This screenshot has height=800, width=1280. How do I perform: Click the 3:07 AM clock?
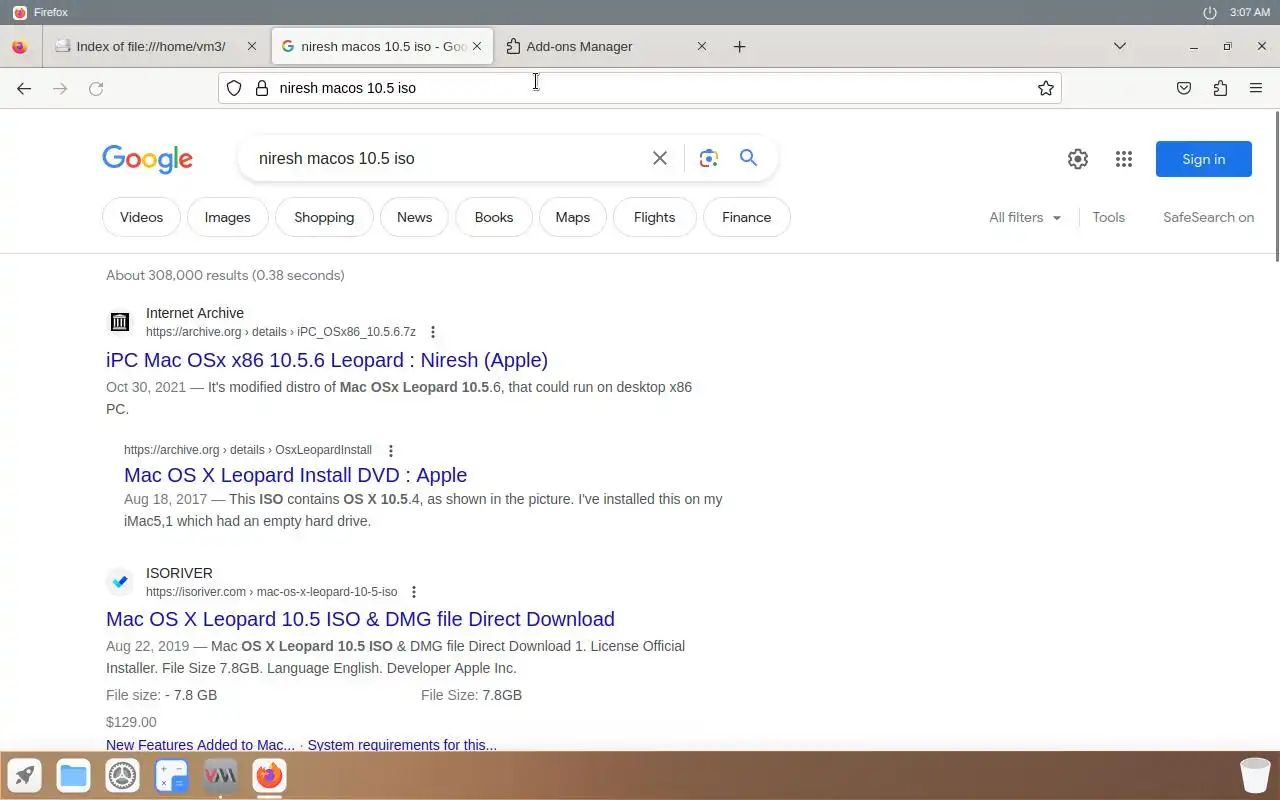(x=1249, y=12)
